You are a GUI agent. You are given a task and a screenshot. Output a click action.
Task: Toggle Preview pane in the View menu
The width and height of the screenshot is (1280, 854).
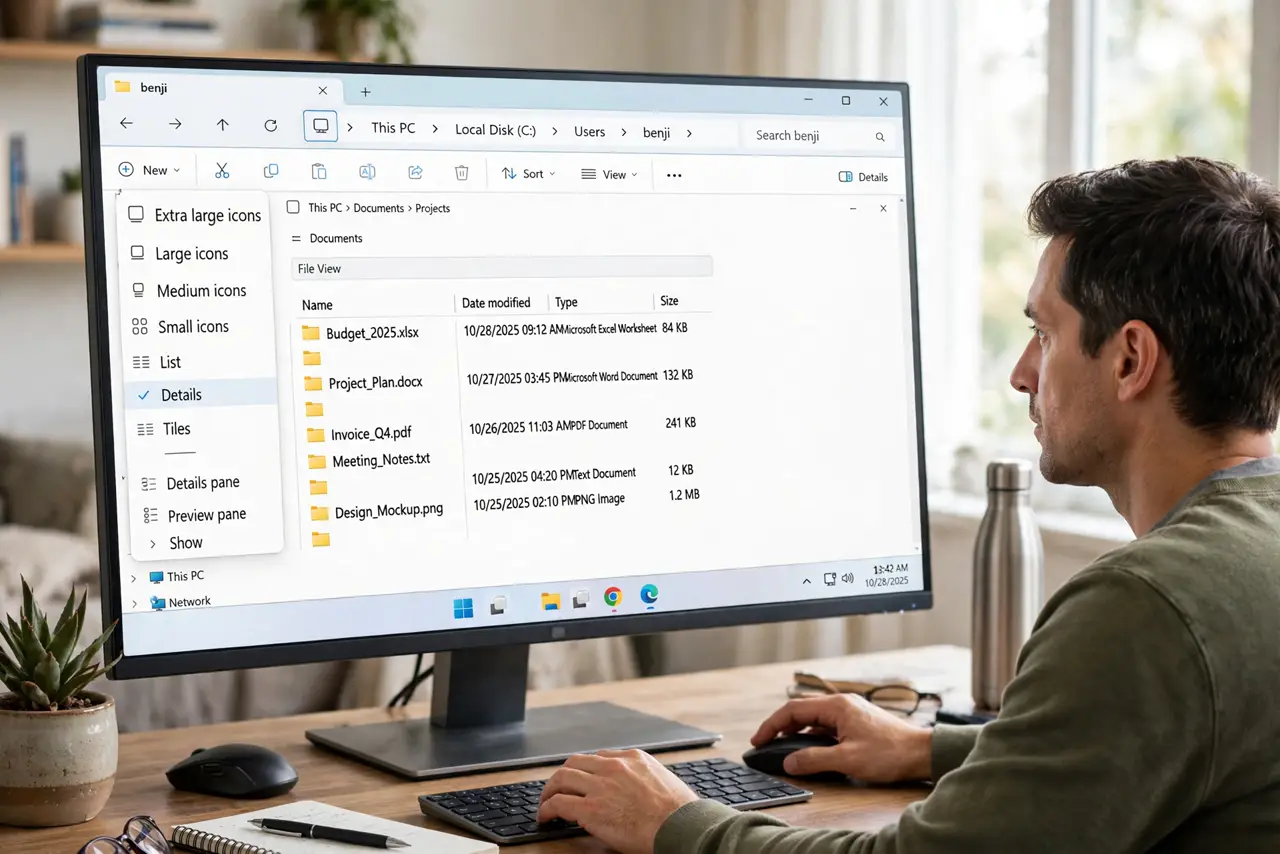(195, 515)
